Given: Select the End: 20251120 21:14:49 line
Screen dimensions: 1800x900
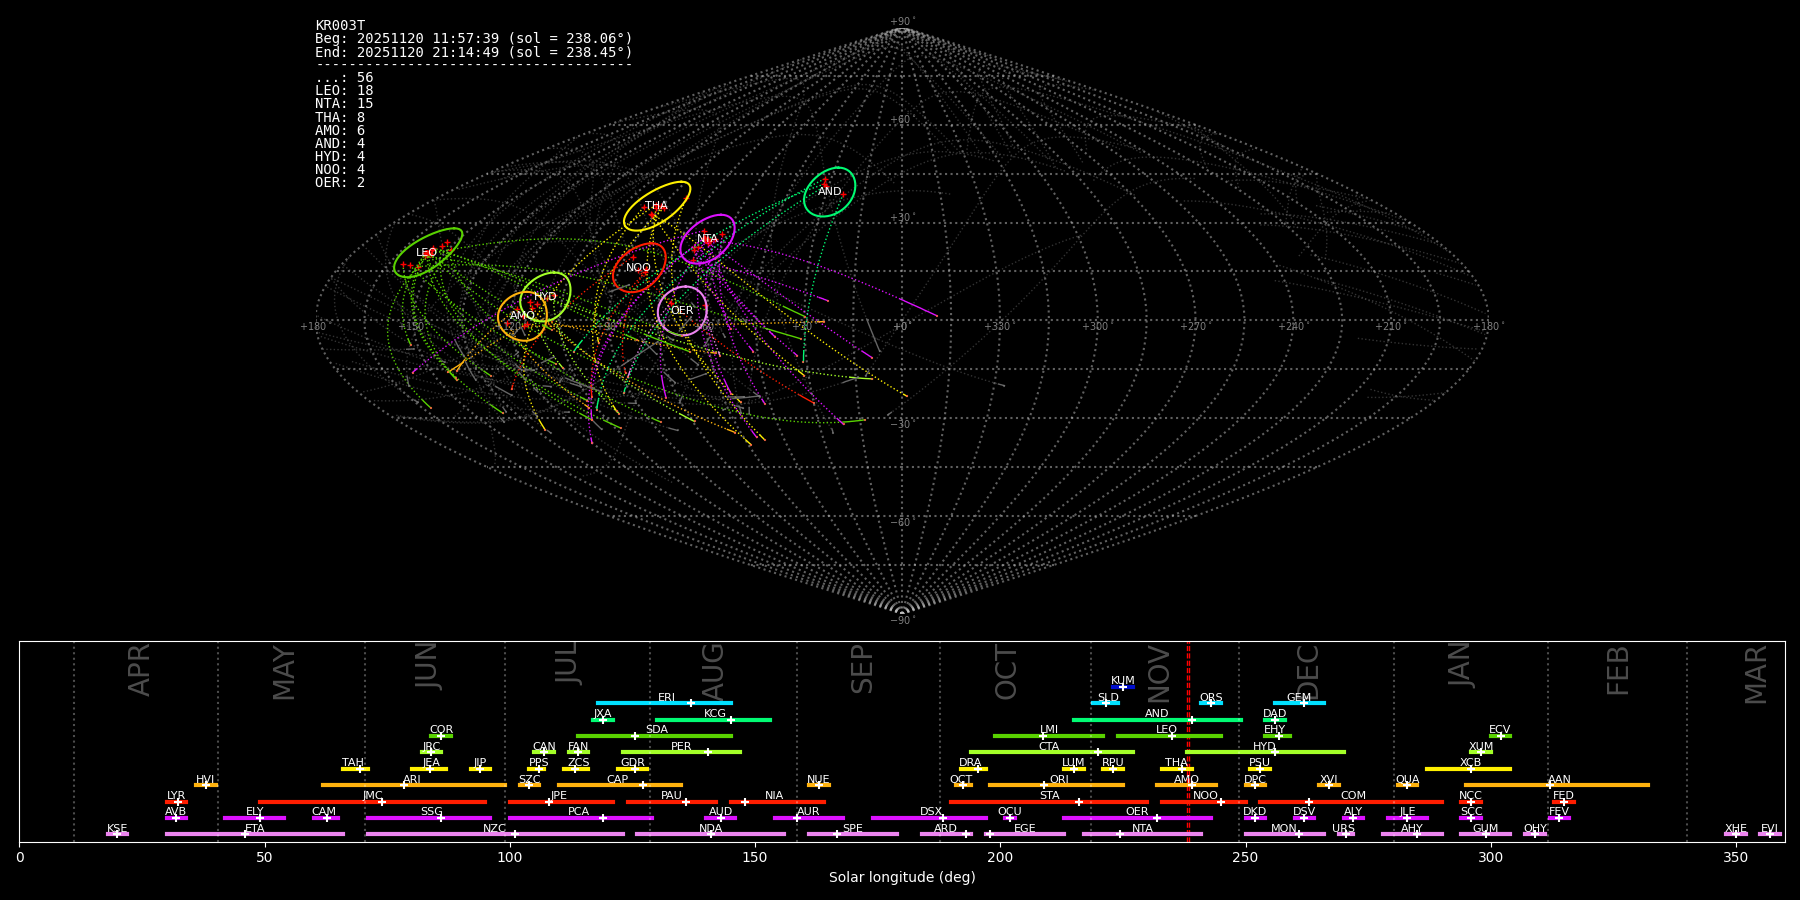Looking at the screenshot, I should pyautogui.click(x=474, y=52).
